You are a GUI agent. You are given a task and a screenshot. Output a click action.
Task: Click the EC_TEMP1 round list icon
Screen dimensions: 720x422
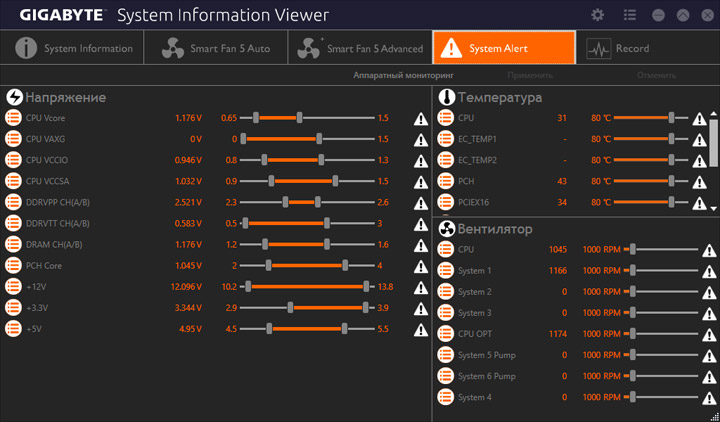coord(445,139)
